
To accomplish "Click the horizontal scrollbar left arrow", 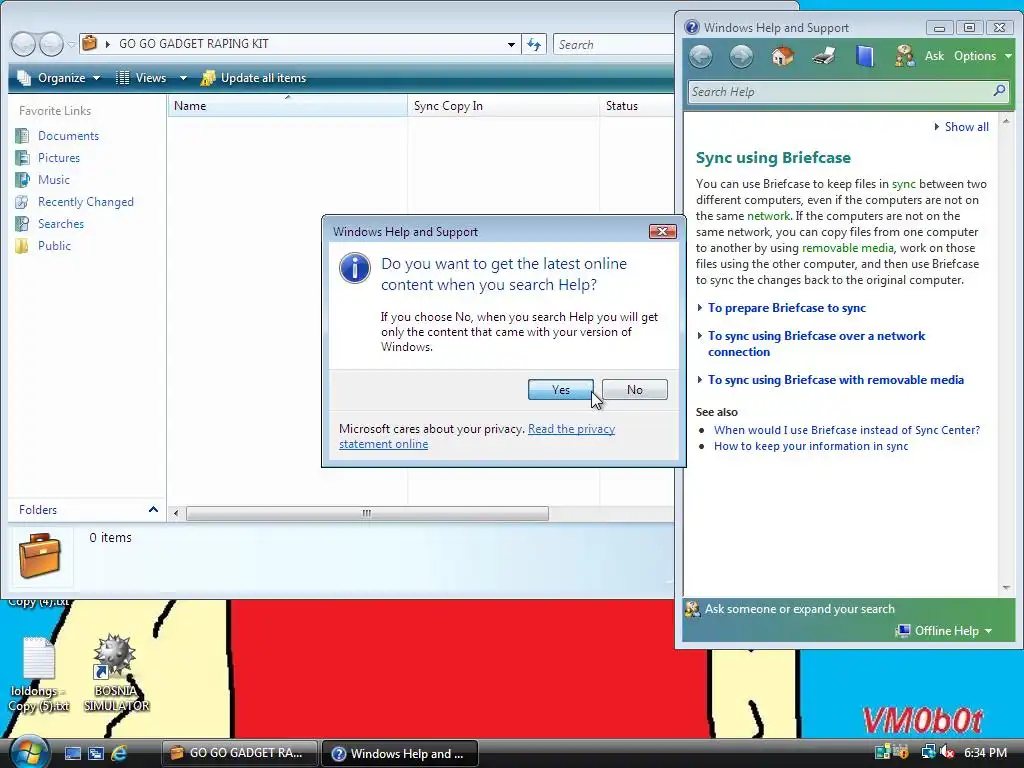I will tap(176, 513).
